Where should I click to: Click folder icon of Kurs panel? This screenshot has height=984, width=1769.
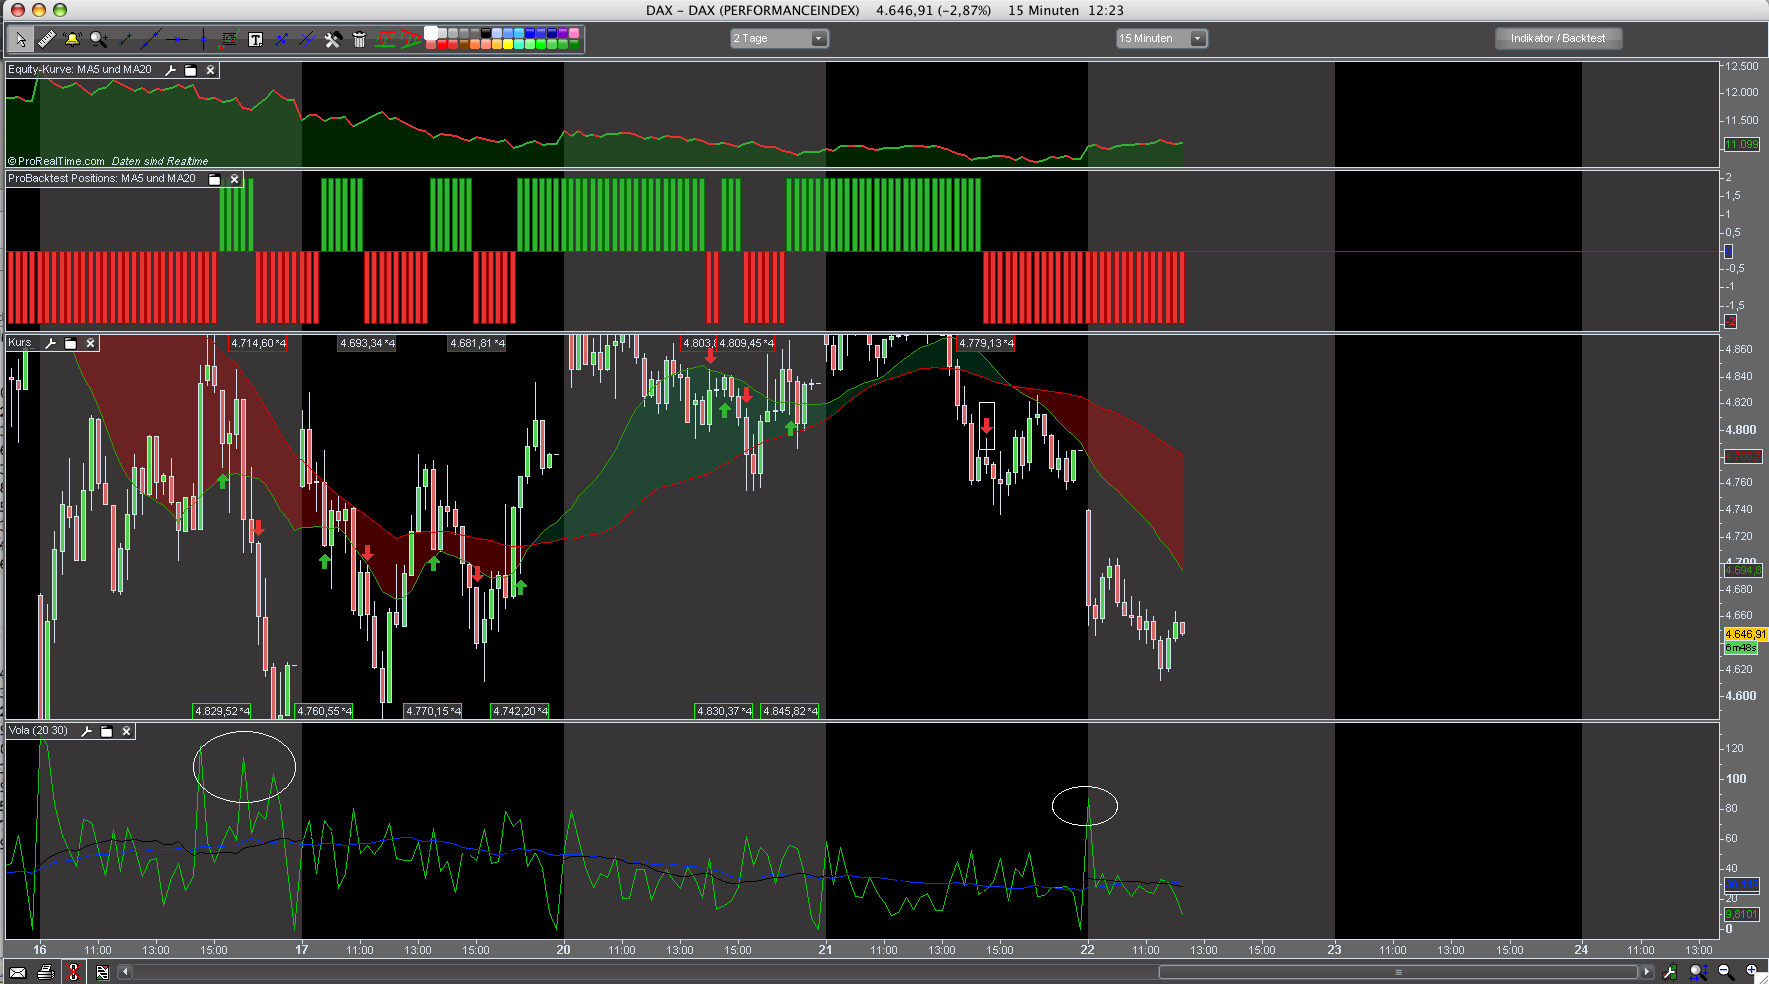(x=70, y=343)
